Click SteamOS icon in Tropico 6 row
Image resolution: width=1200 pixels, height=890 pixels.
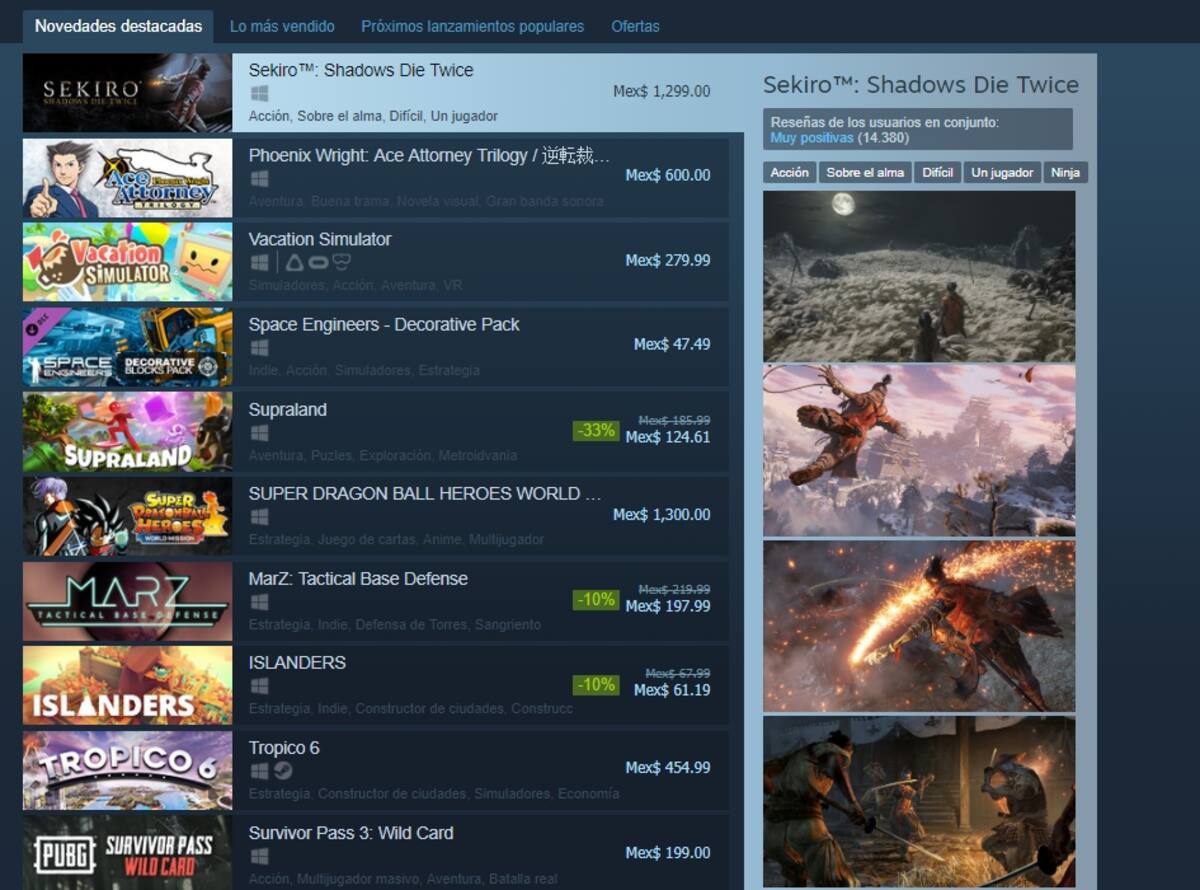pyautogui.click(x=283, y=770)
